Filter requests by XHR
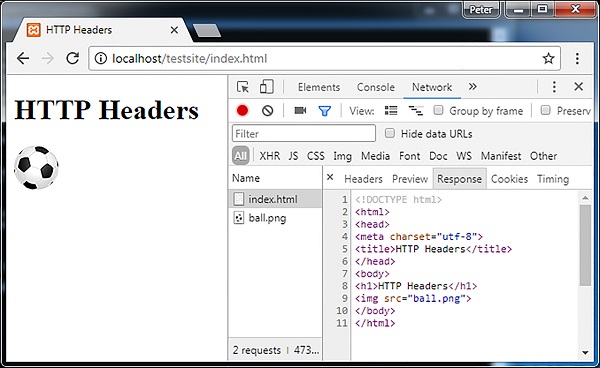Screen dimensions: 600x368 pos(270,156)
